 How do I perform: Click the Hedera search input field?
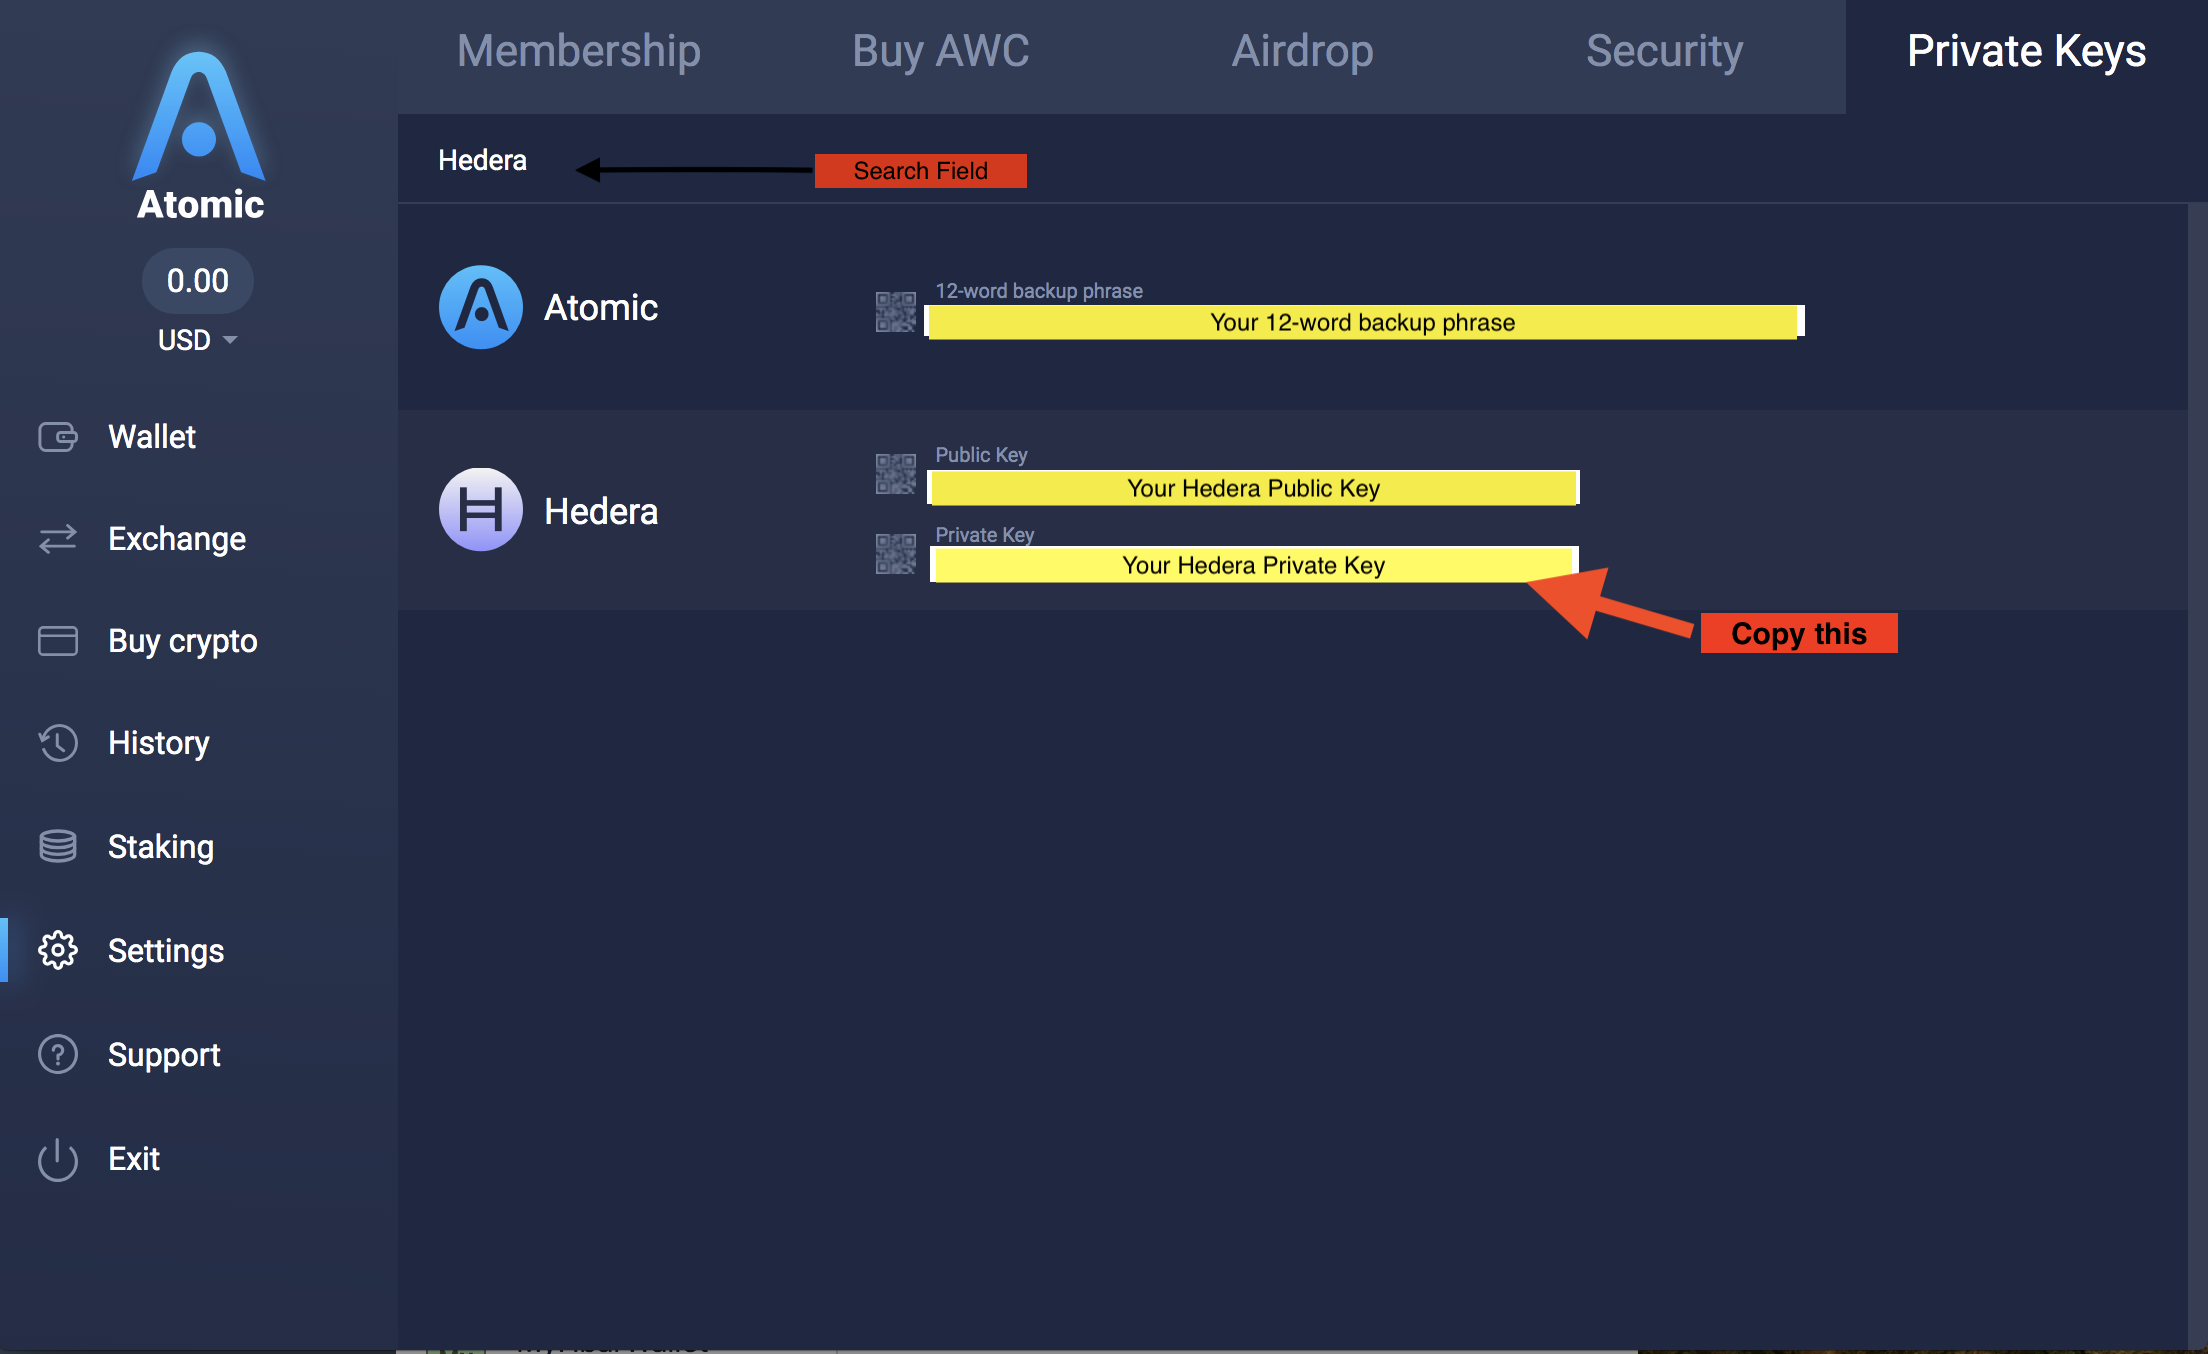tap(482, 160)
